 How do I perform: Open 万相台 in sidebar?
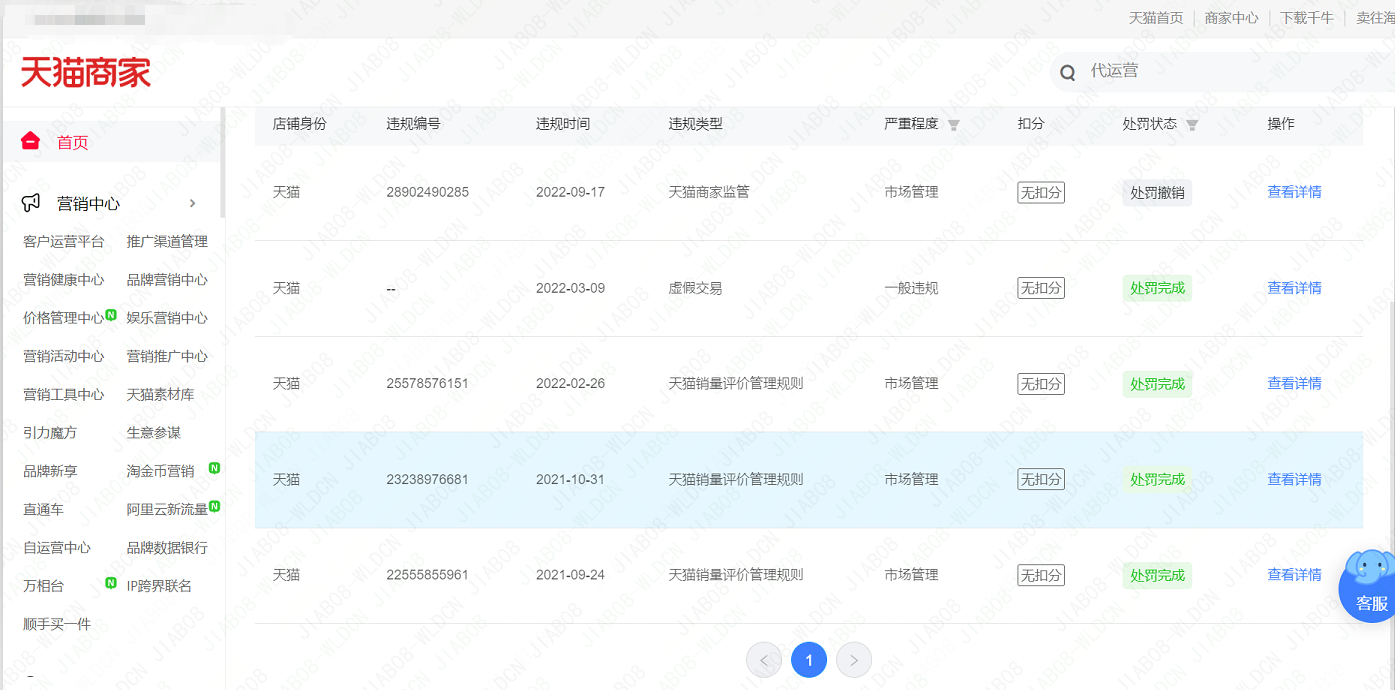pyautogui.click(x=43, y=586)
